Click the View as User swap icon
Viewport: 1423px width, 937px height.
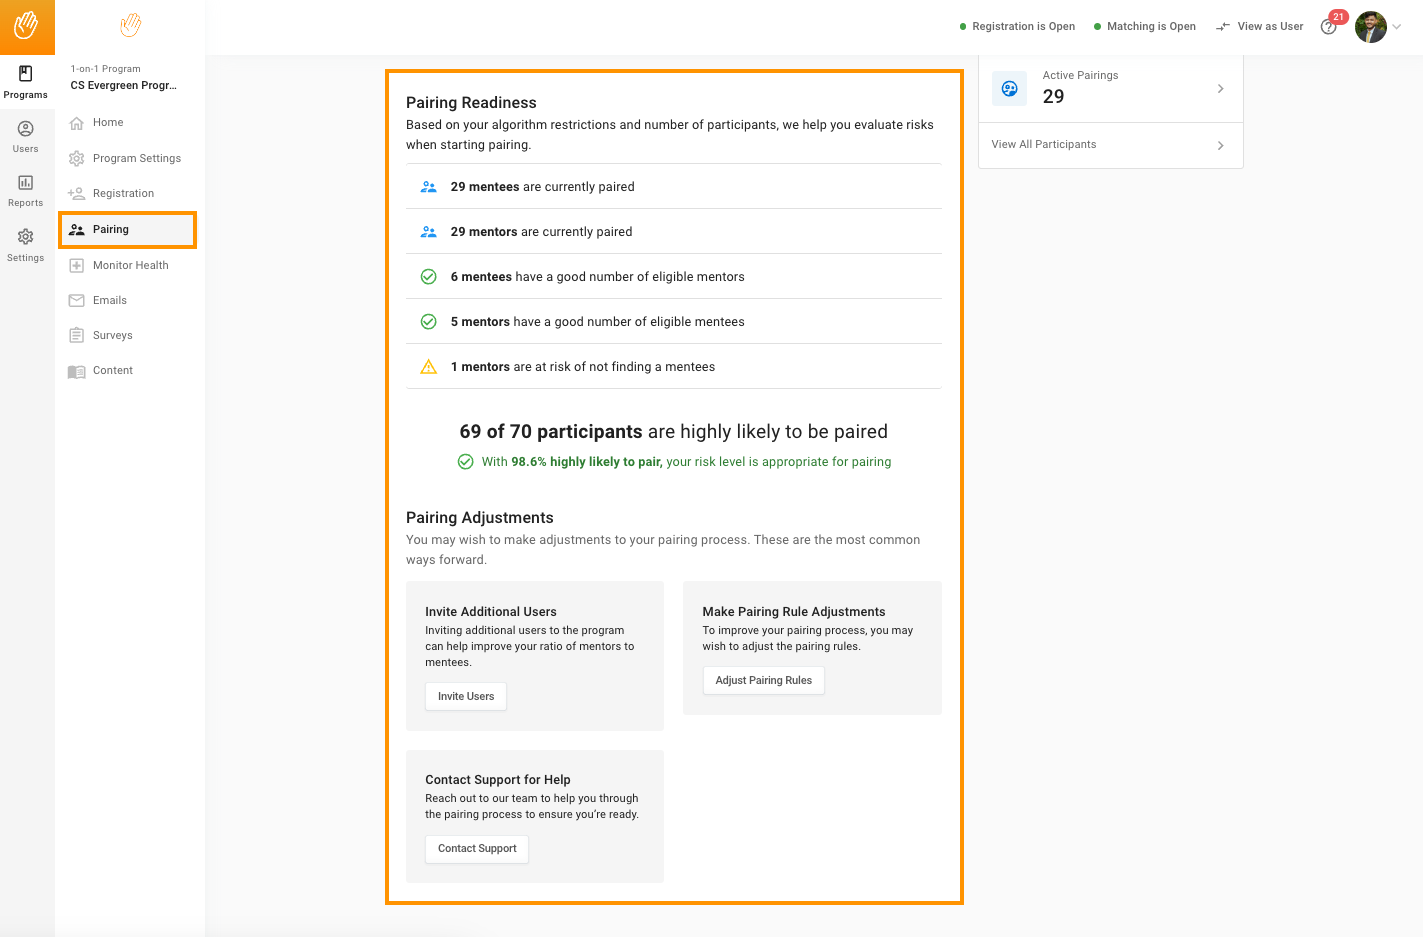tap(1222, 27)
